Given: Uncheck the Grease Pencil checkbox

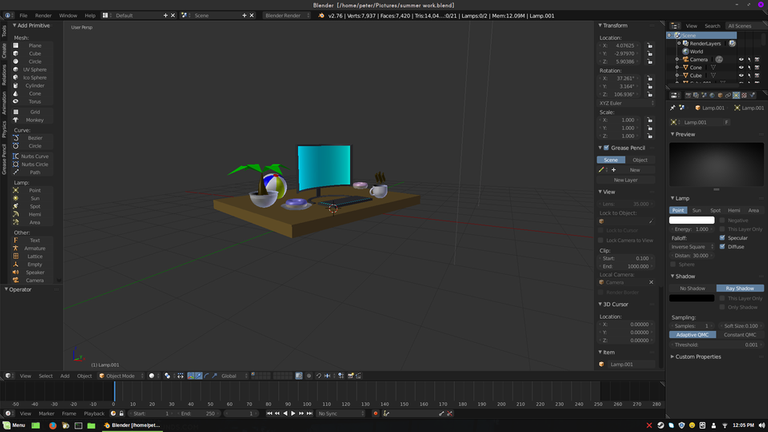Looking at the screenshot, I should (x=604, y=148).
